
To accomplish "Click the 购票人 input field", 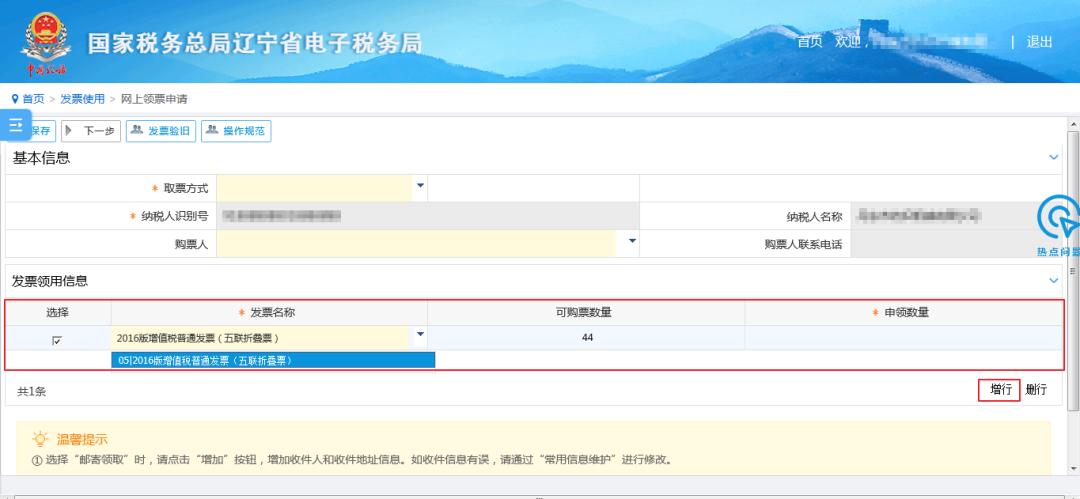I will pos(416,243).
